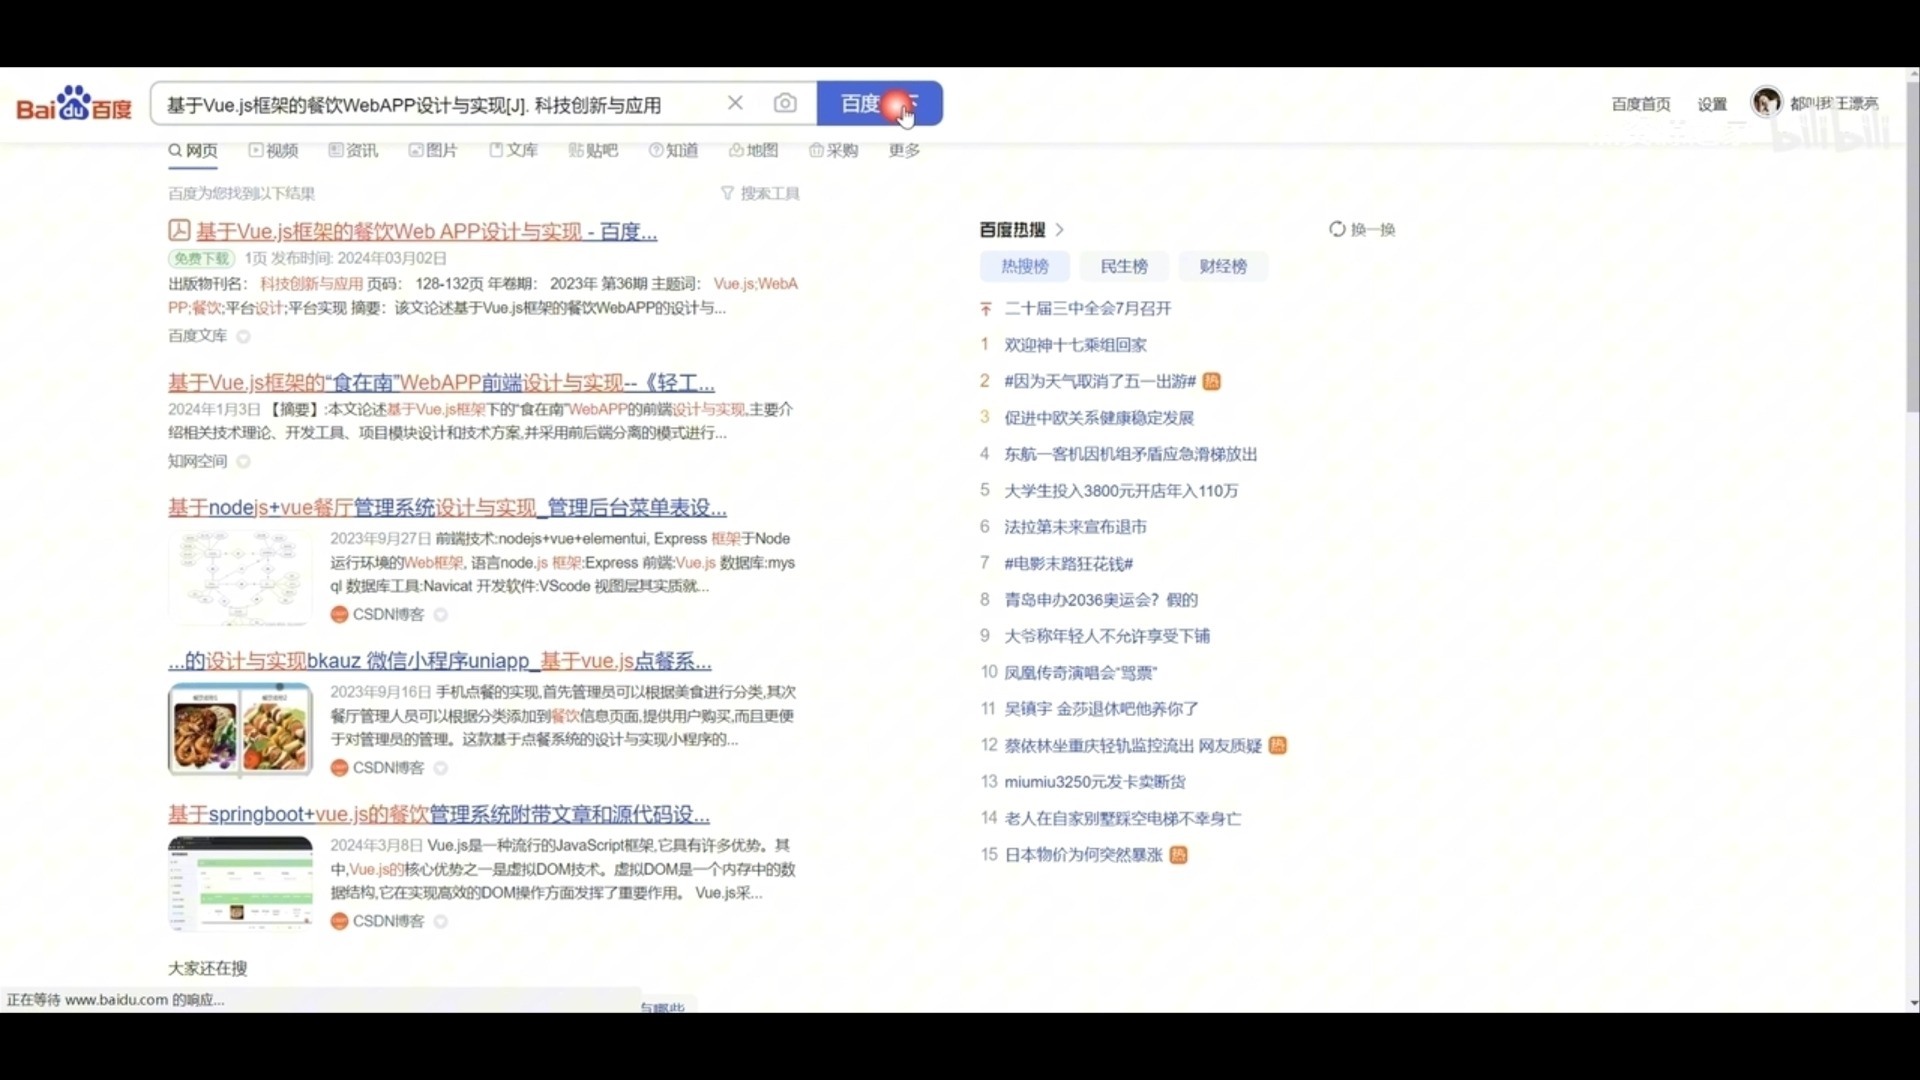Open hot topic 大学生投入3800元开店年入110万
This screenshot has height=1080, width=1920.
(1121, 491)
